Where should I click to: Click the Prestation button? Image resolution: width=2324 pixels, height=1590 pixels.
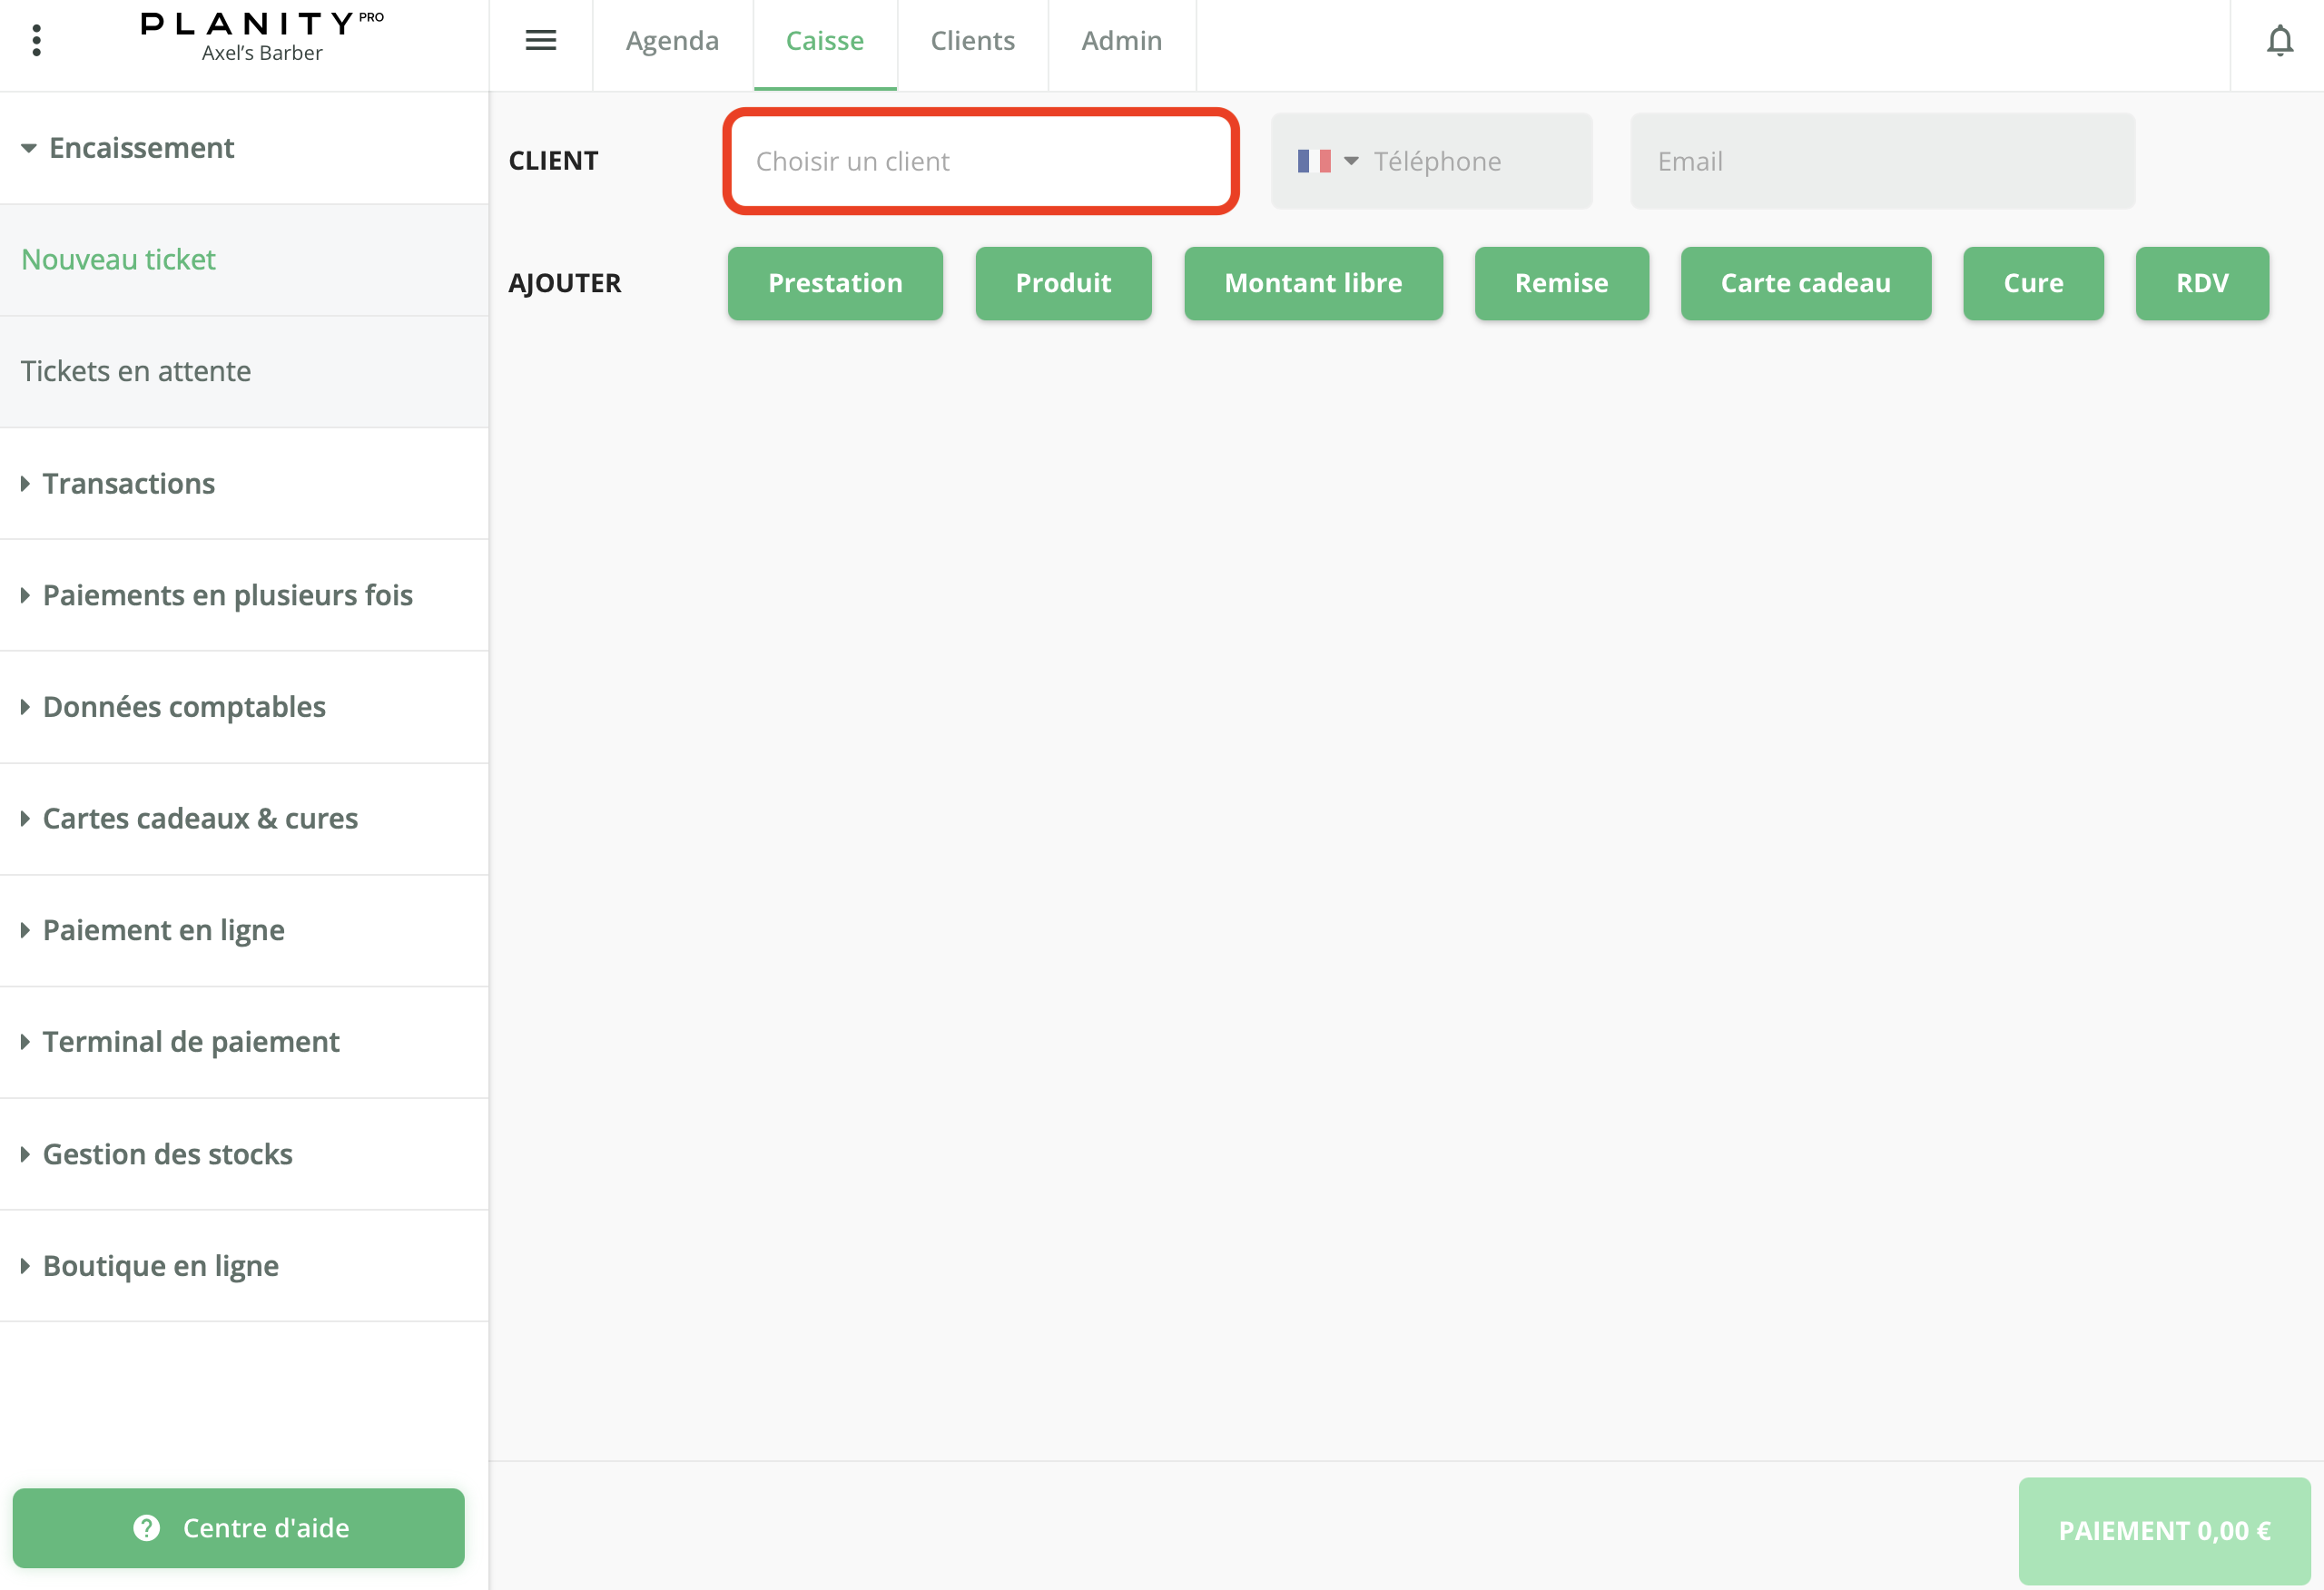835,284
